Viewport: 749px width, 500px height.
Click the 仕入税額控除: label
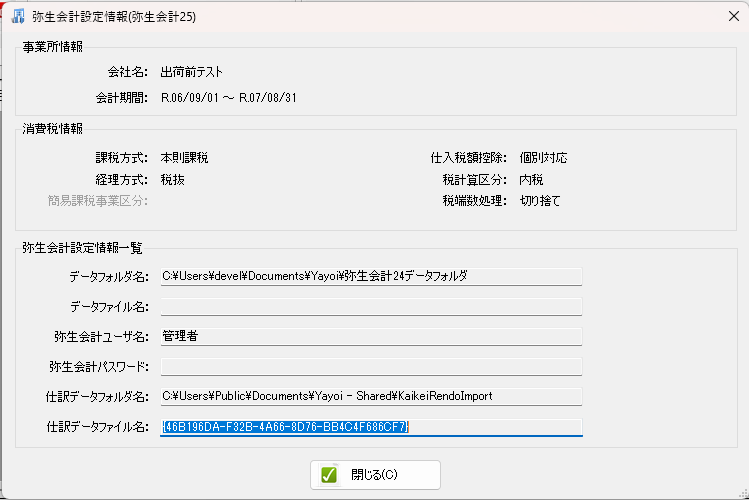(469, 158)
